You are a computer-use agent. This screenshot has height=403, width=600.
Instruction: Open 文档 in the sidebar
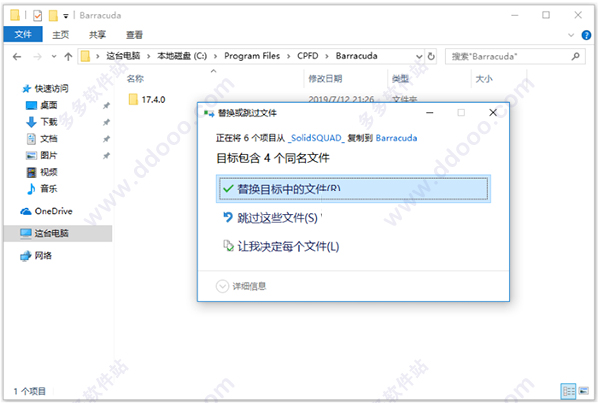point(41,139)
